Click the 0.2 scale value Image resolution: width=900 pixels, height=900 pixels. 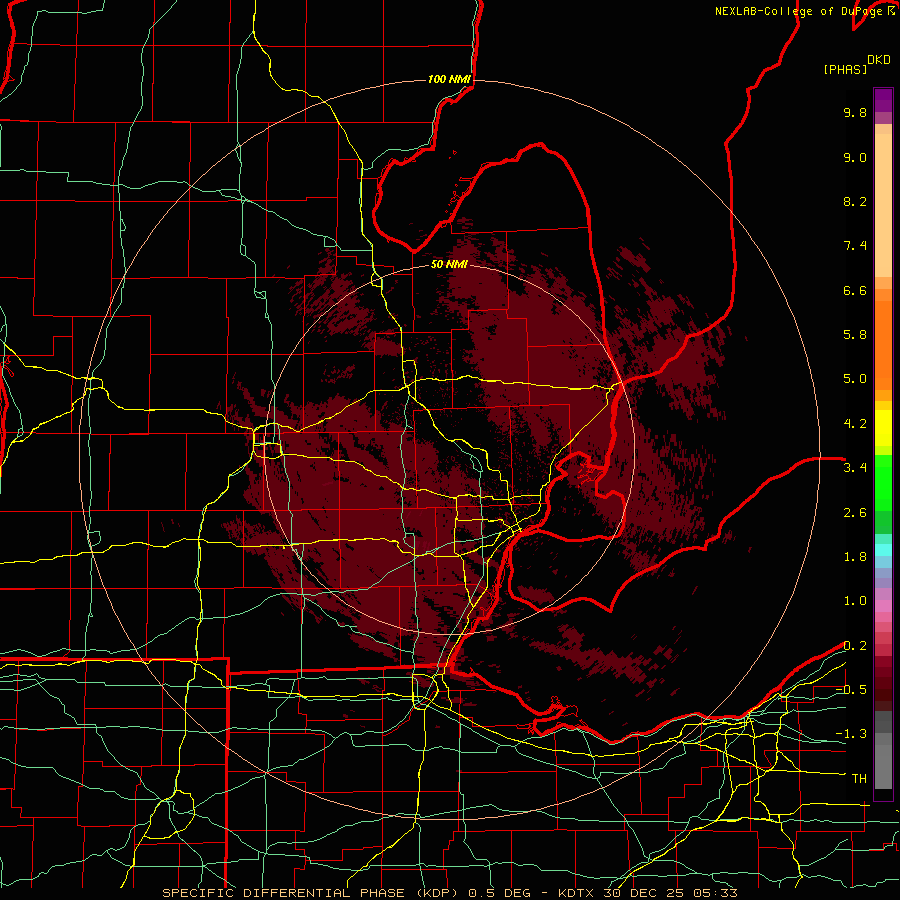(855, 646)
